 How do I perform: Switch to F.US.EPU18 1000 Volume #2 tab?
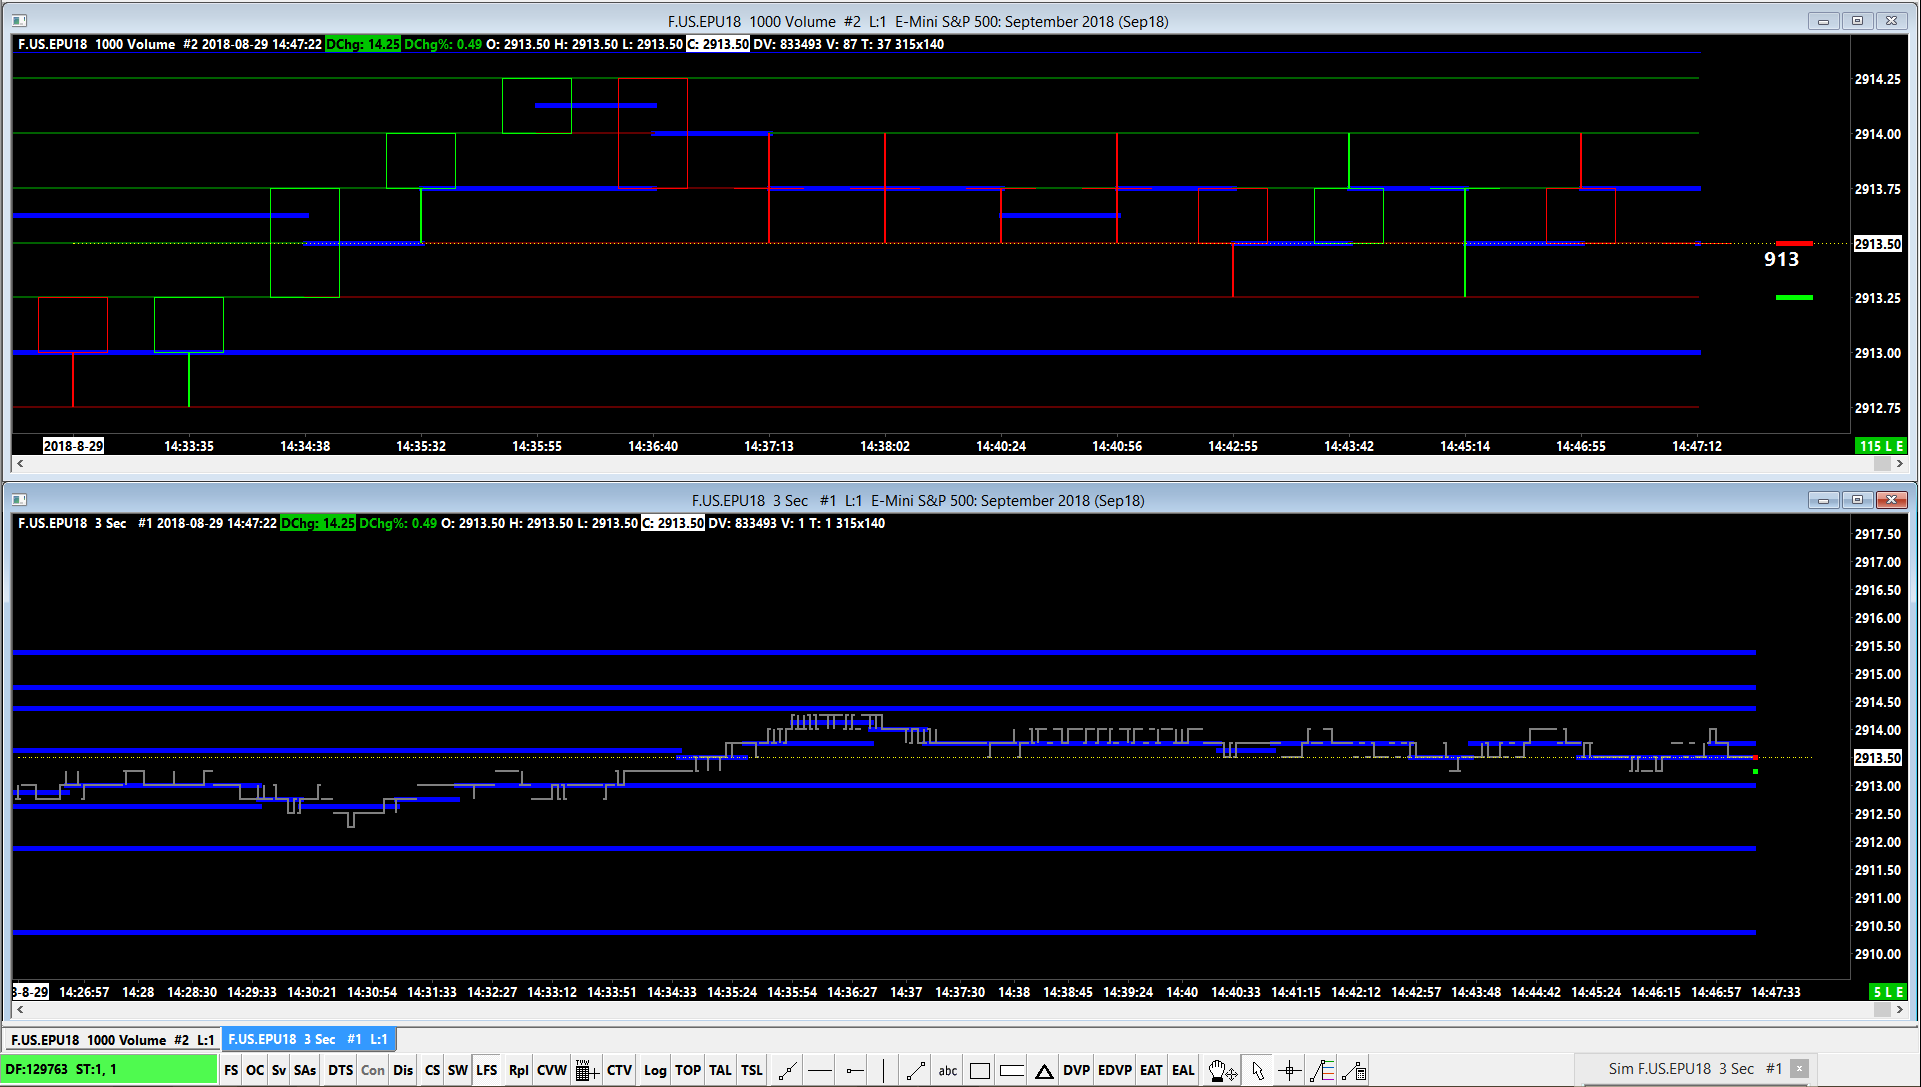click(x=112, y=1040)
